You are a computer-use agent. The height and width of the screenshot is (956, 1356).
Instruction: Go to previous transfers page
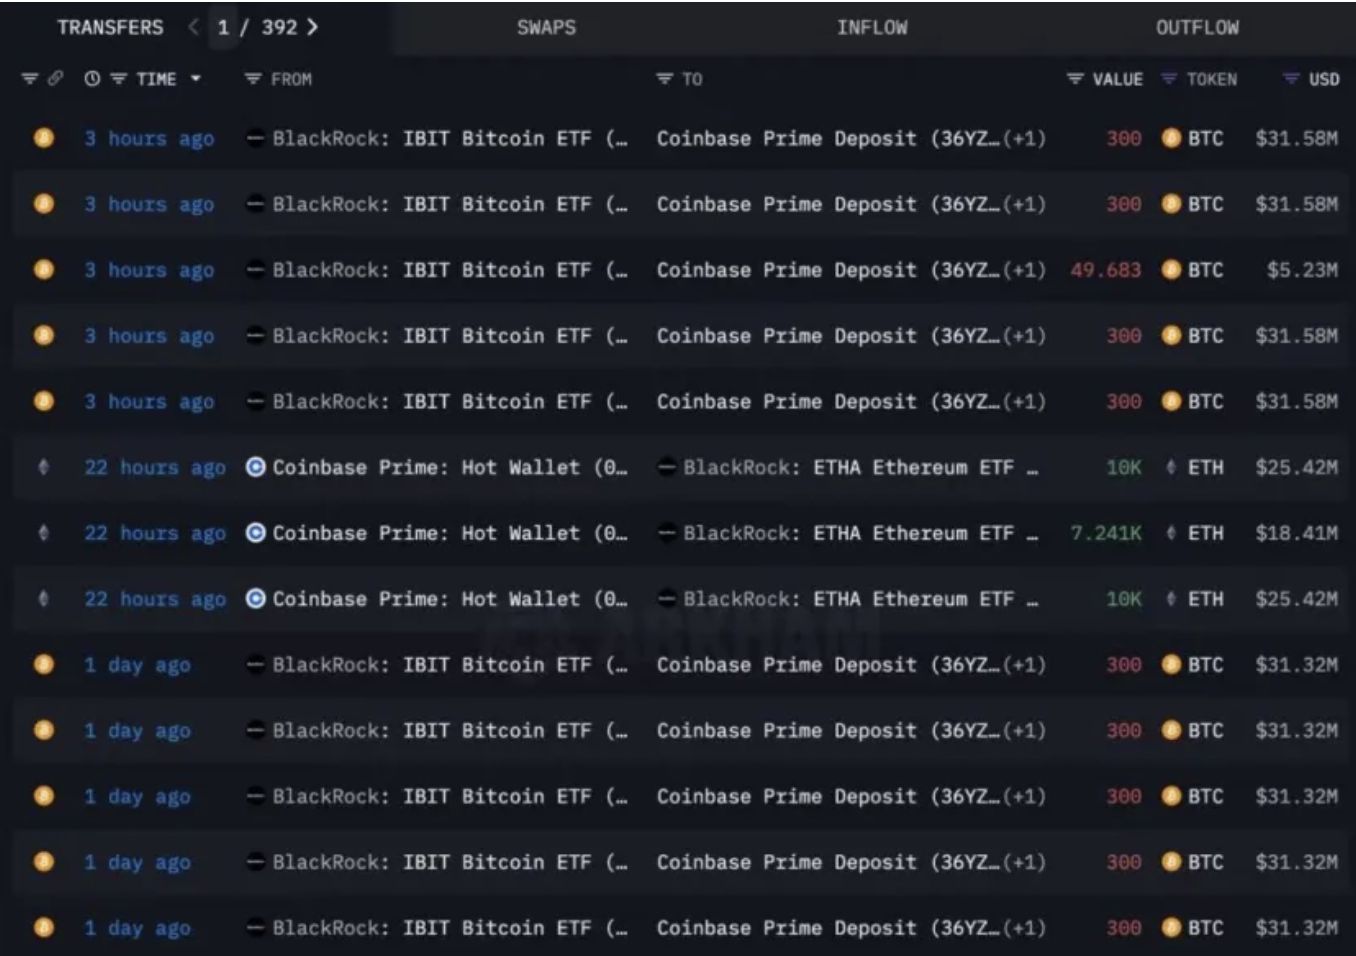[193, 28]
